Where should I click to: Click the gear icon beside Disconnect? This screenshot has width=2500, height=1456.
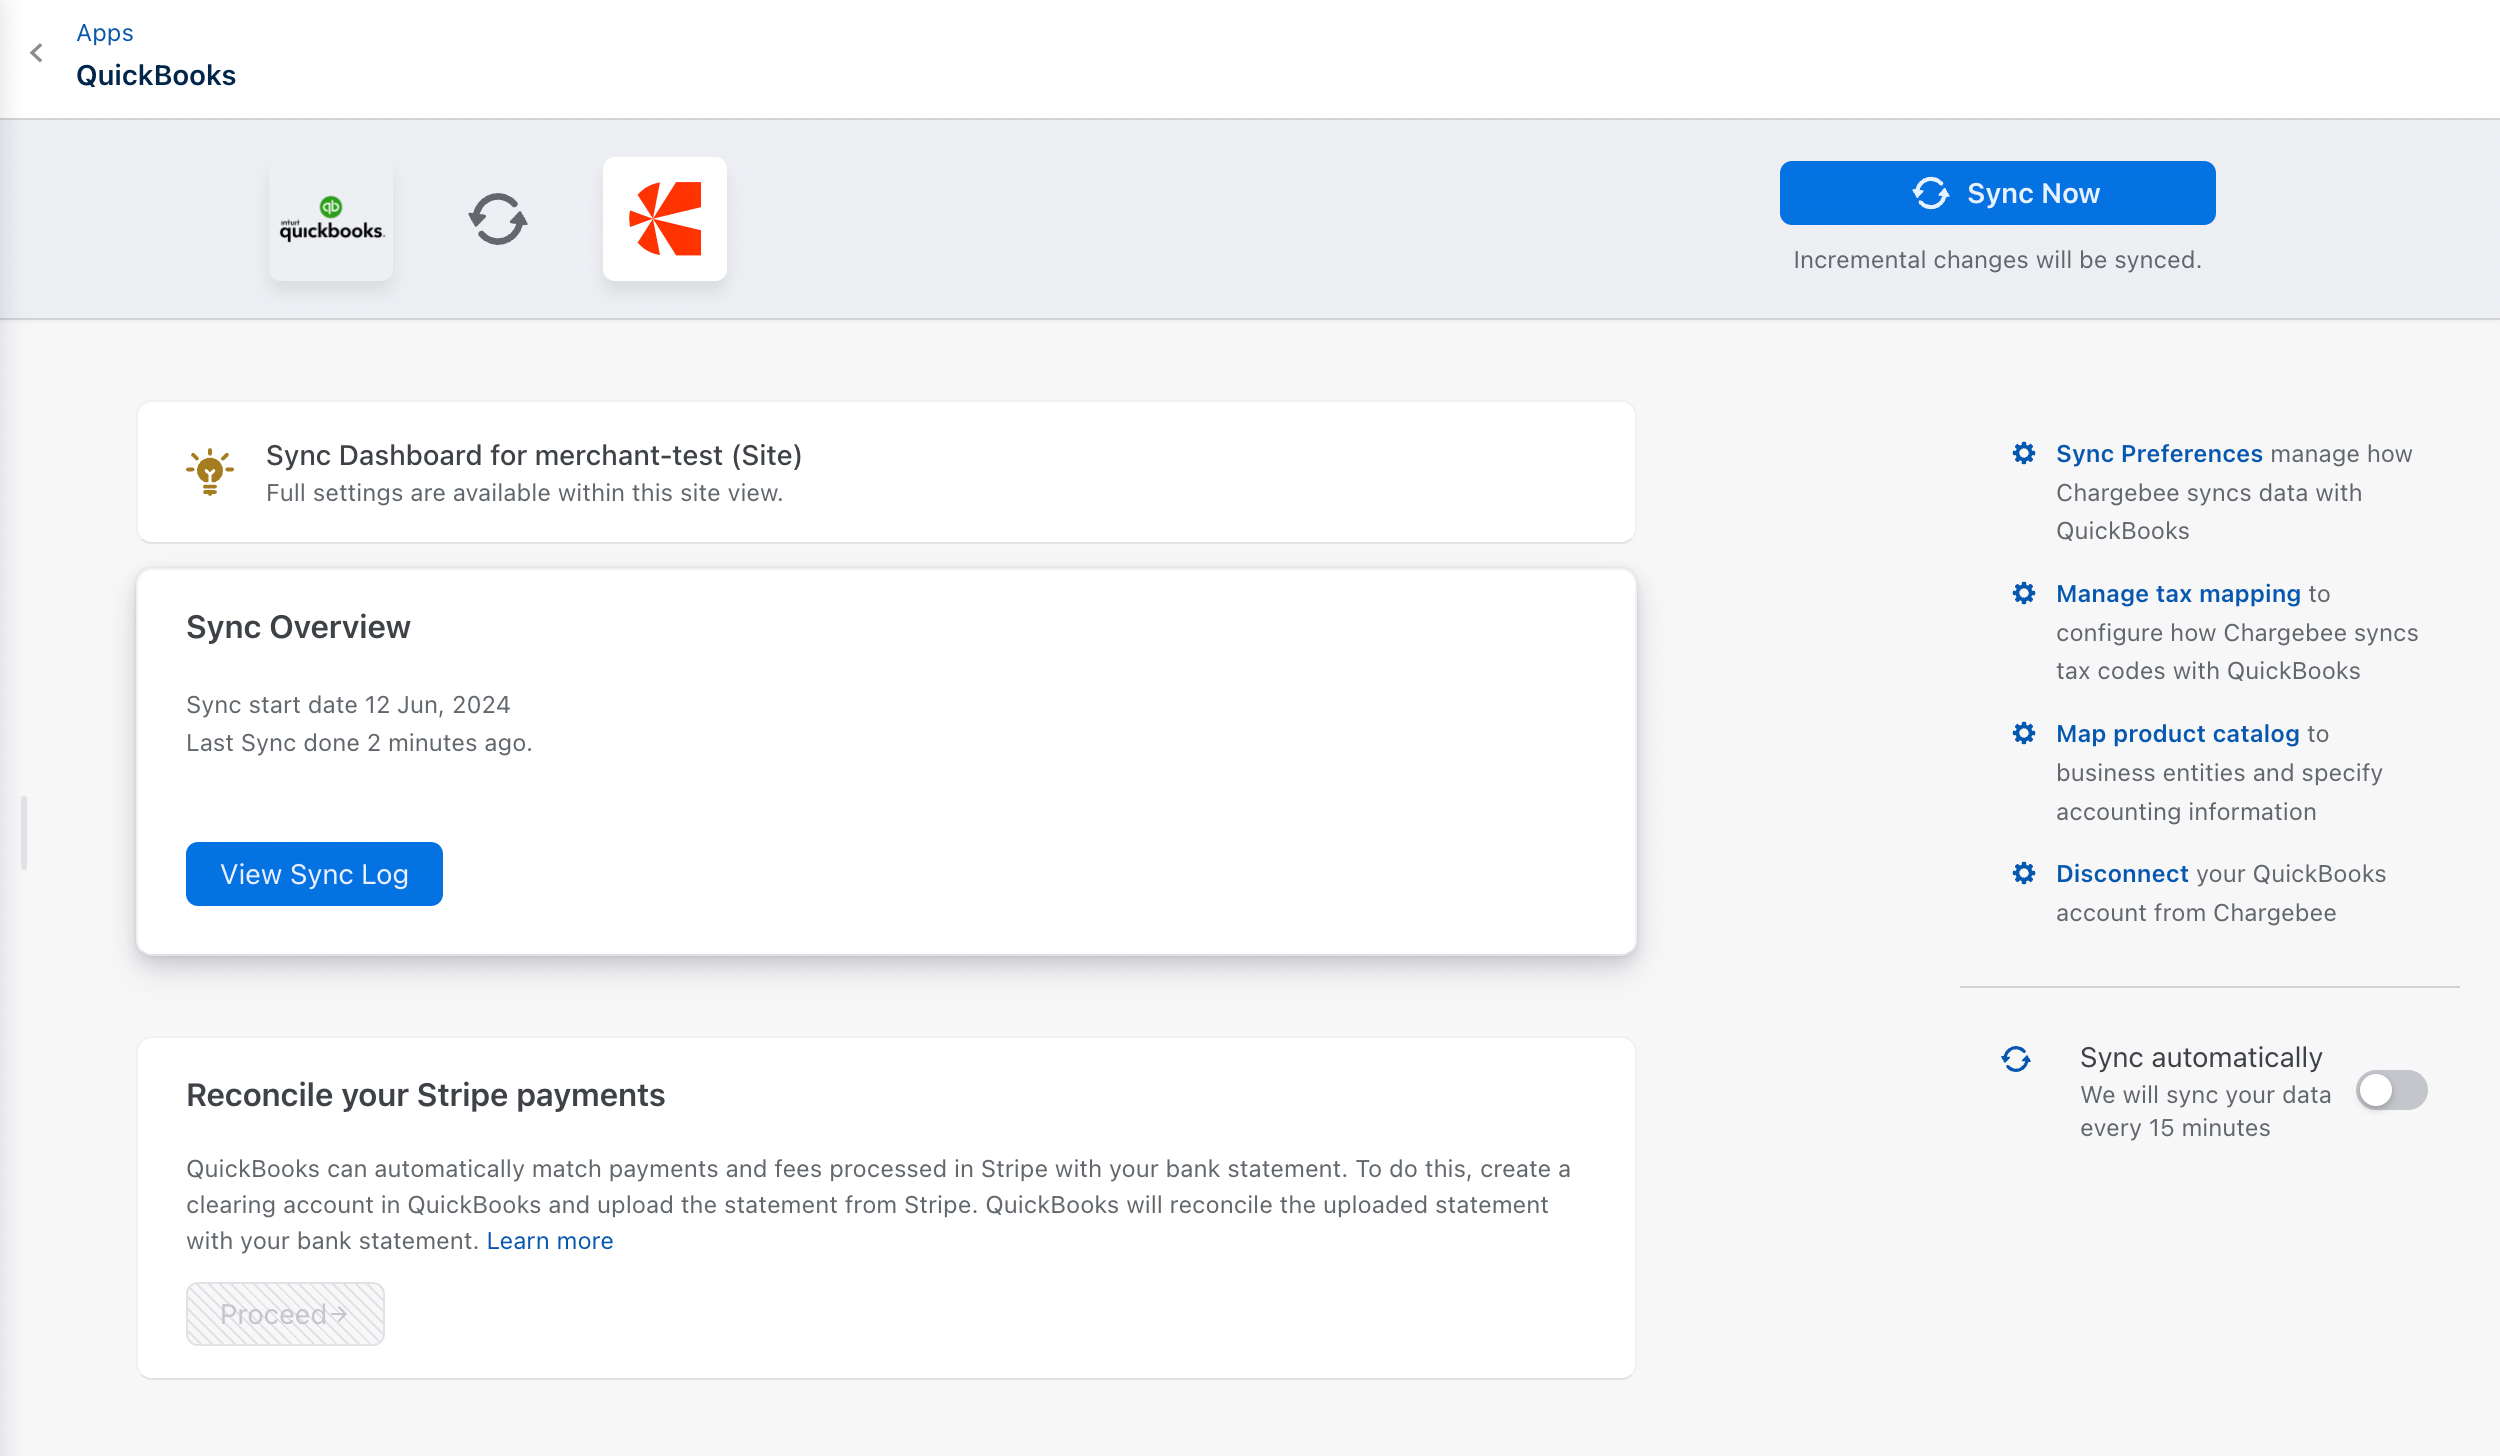[x=2024, y=874]
